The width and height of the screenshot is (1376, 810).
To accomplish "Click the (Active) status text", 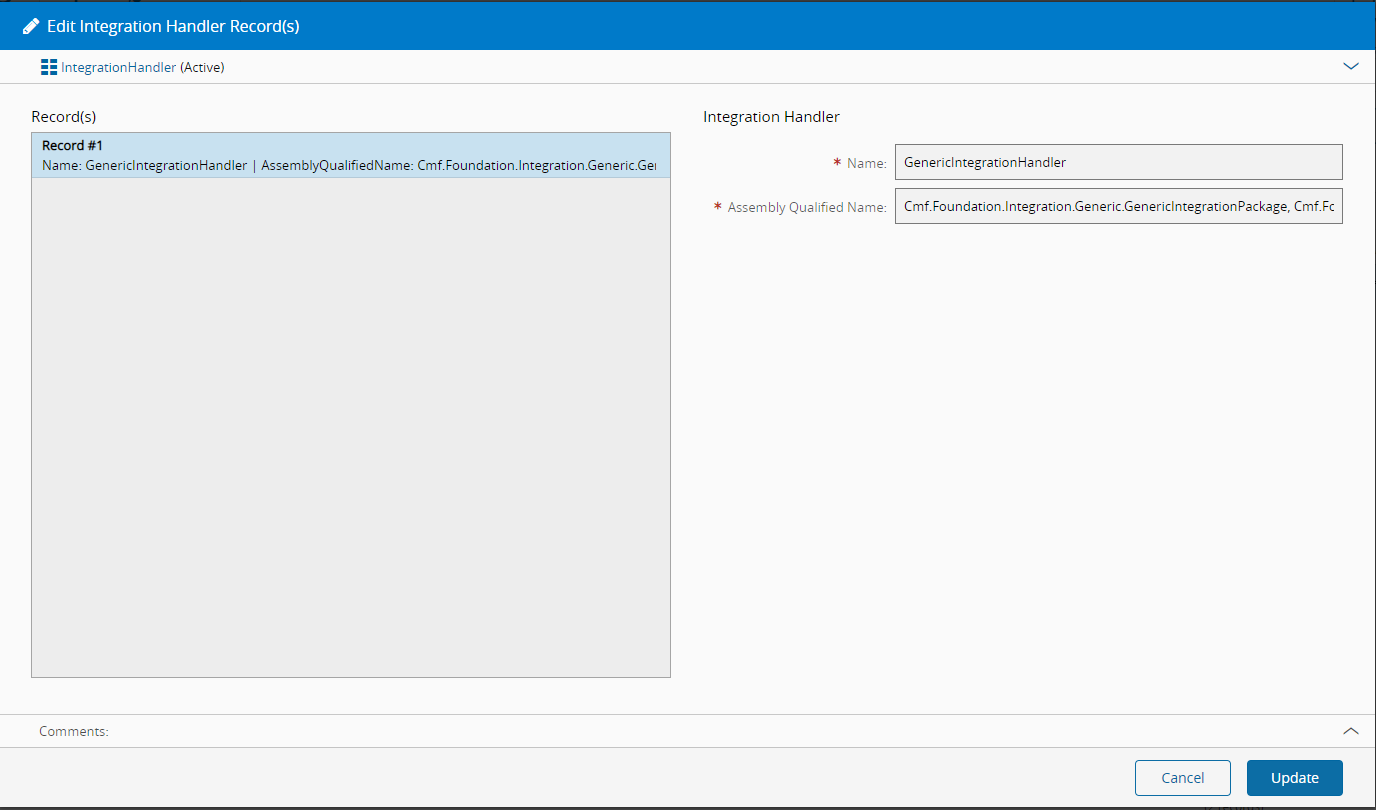I will (x=202, y=67).
